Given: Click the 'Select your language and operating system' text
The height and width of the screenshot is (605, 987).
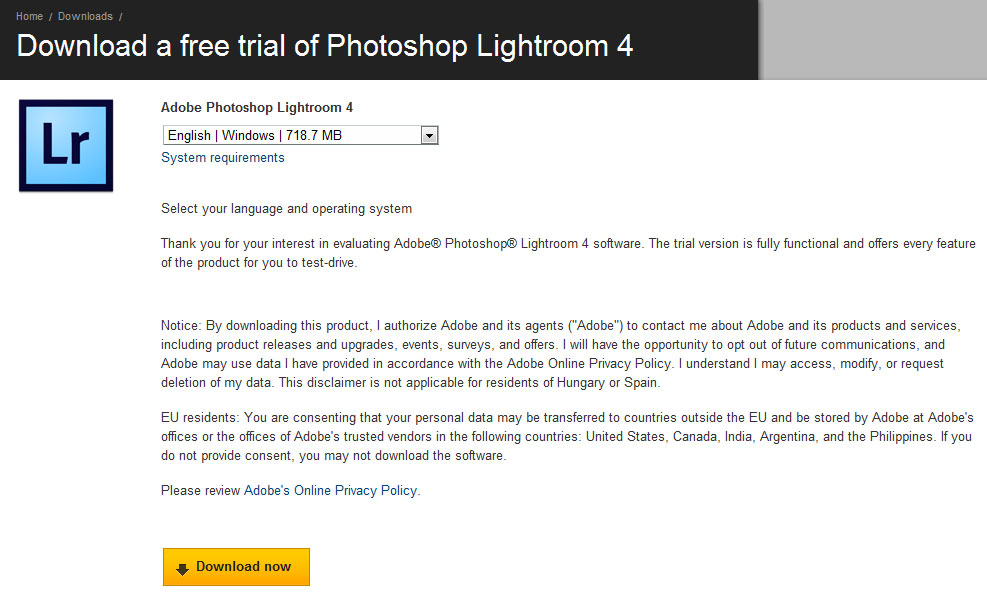Looking at the screenshot, I should pyautogui.click(x=286, y=208).
